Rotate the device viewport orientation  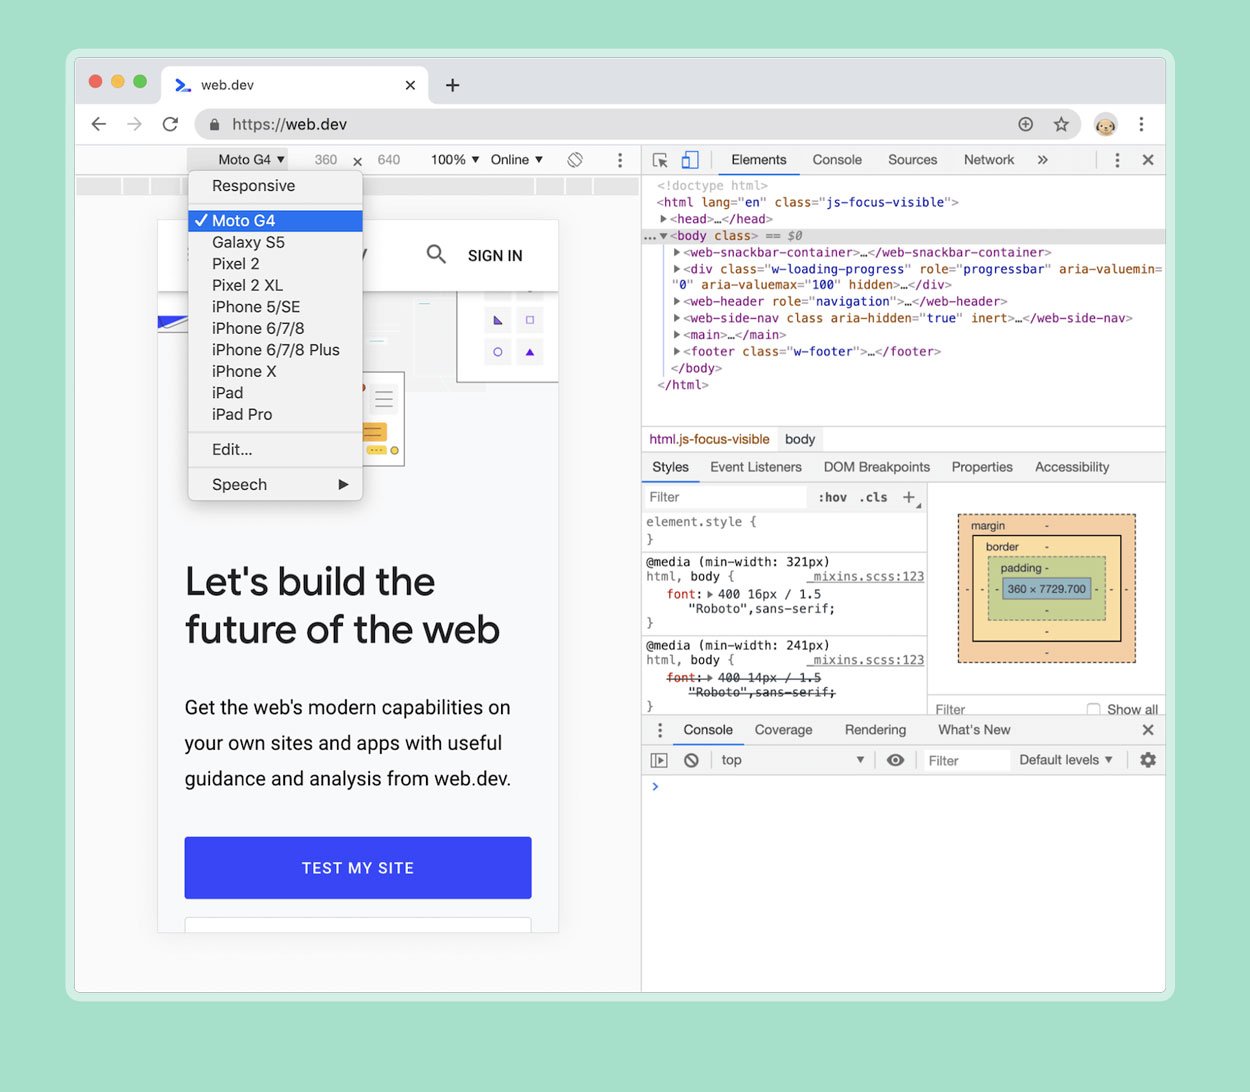pos(575,160)
